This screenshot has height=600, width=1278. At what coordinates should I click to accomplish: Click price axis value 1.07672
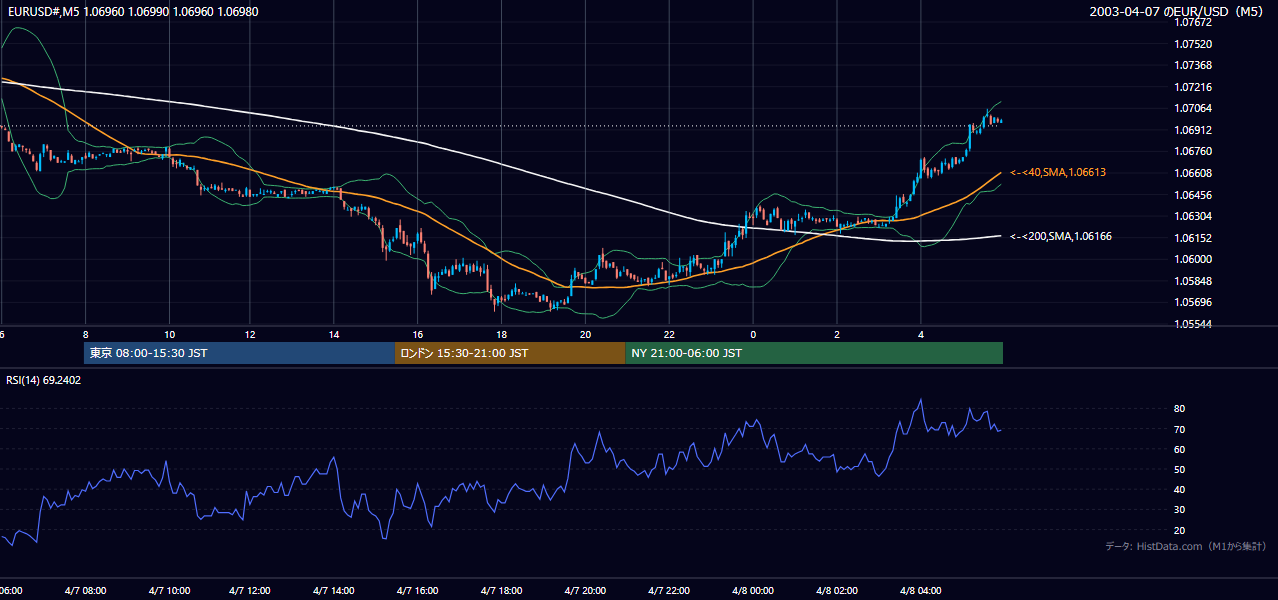pyautogui.click(x=1192, y=22)
